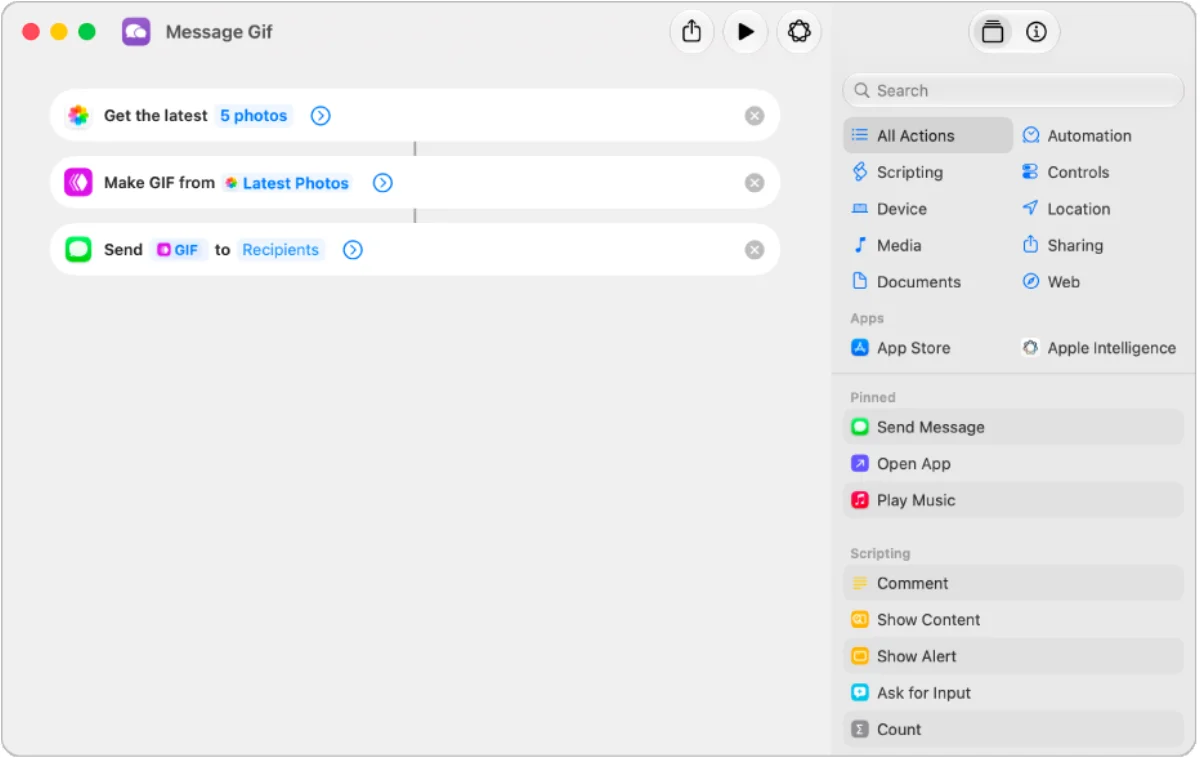1200x758 pixels.
Task: Select the GIF variable token
Action: click(179, 250)
